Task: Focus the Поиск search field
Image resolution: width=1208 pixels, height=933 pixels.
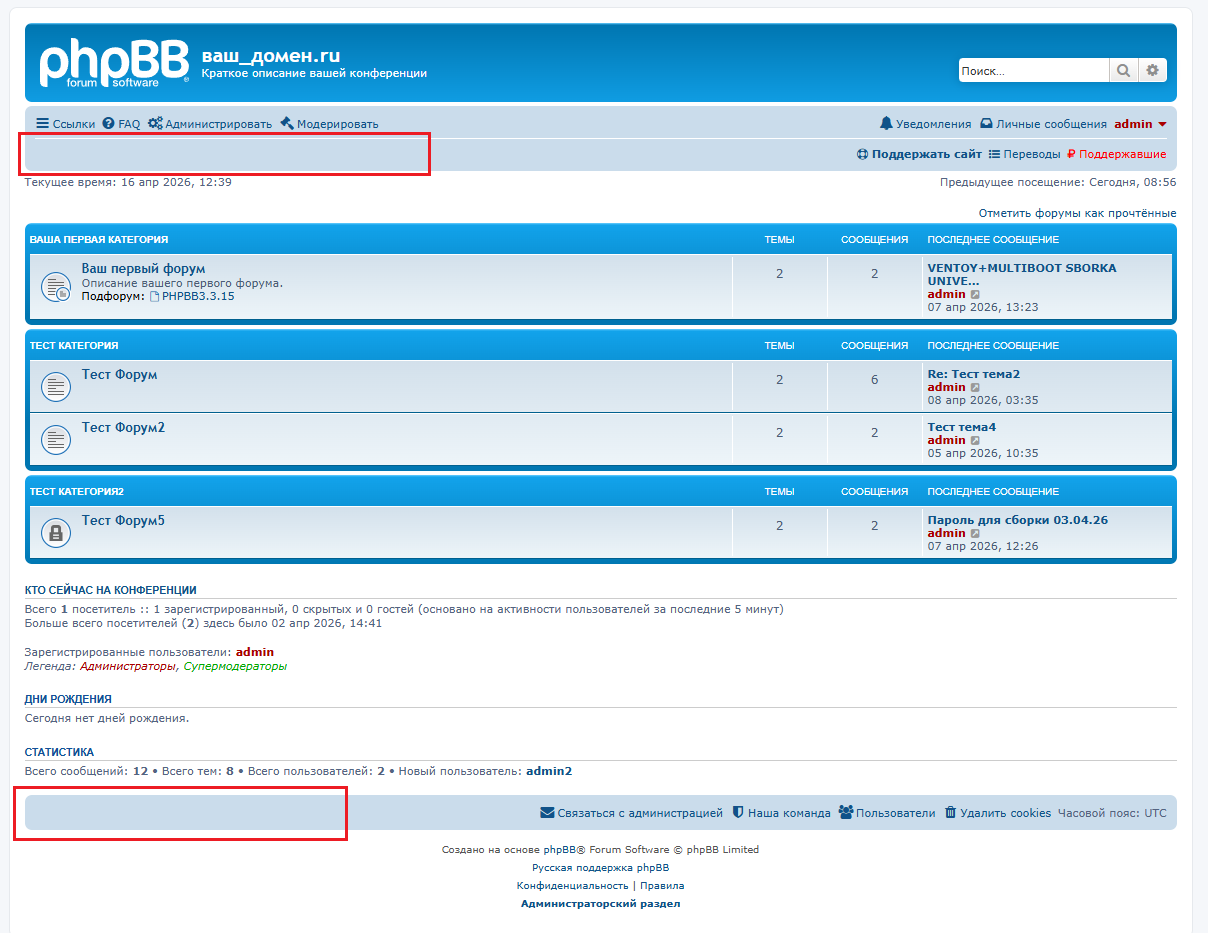Action: tap(1033, 70)
